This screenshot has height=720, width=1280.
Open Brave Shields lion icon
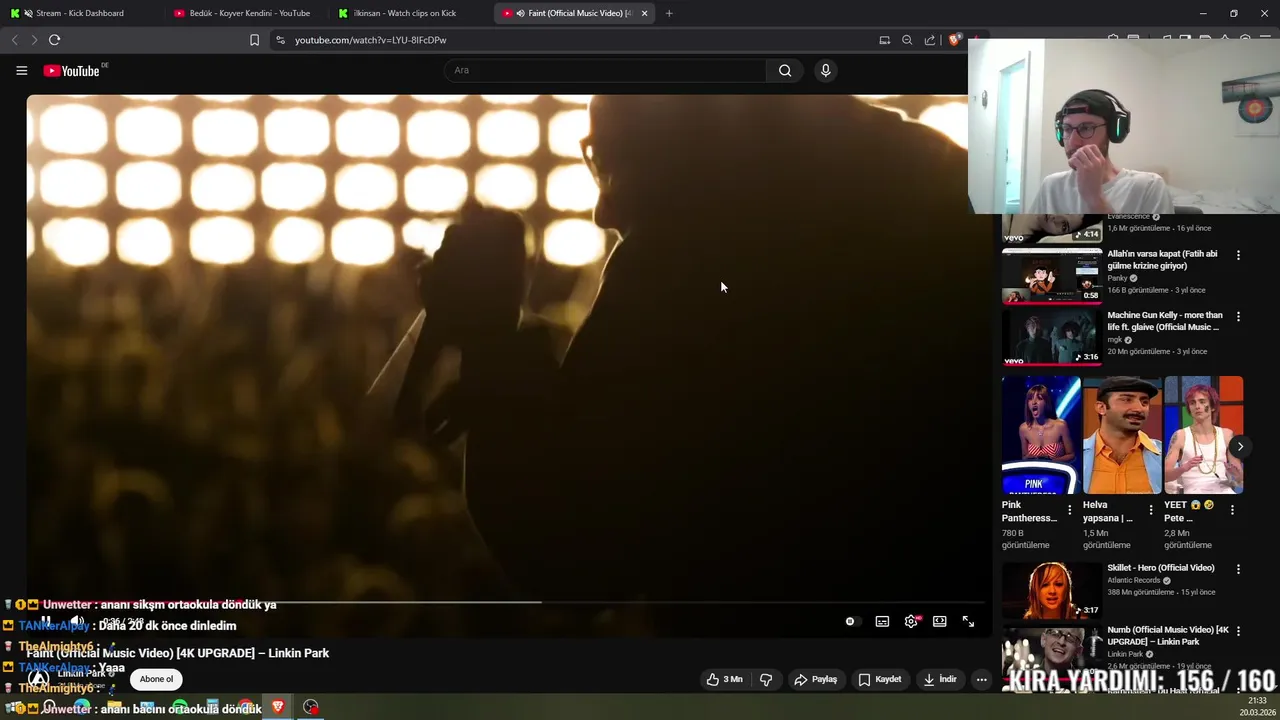click(x=954, y=40)
